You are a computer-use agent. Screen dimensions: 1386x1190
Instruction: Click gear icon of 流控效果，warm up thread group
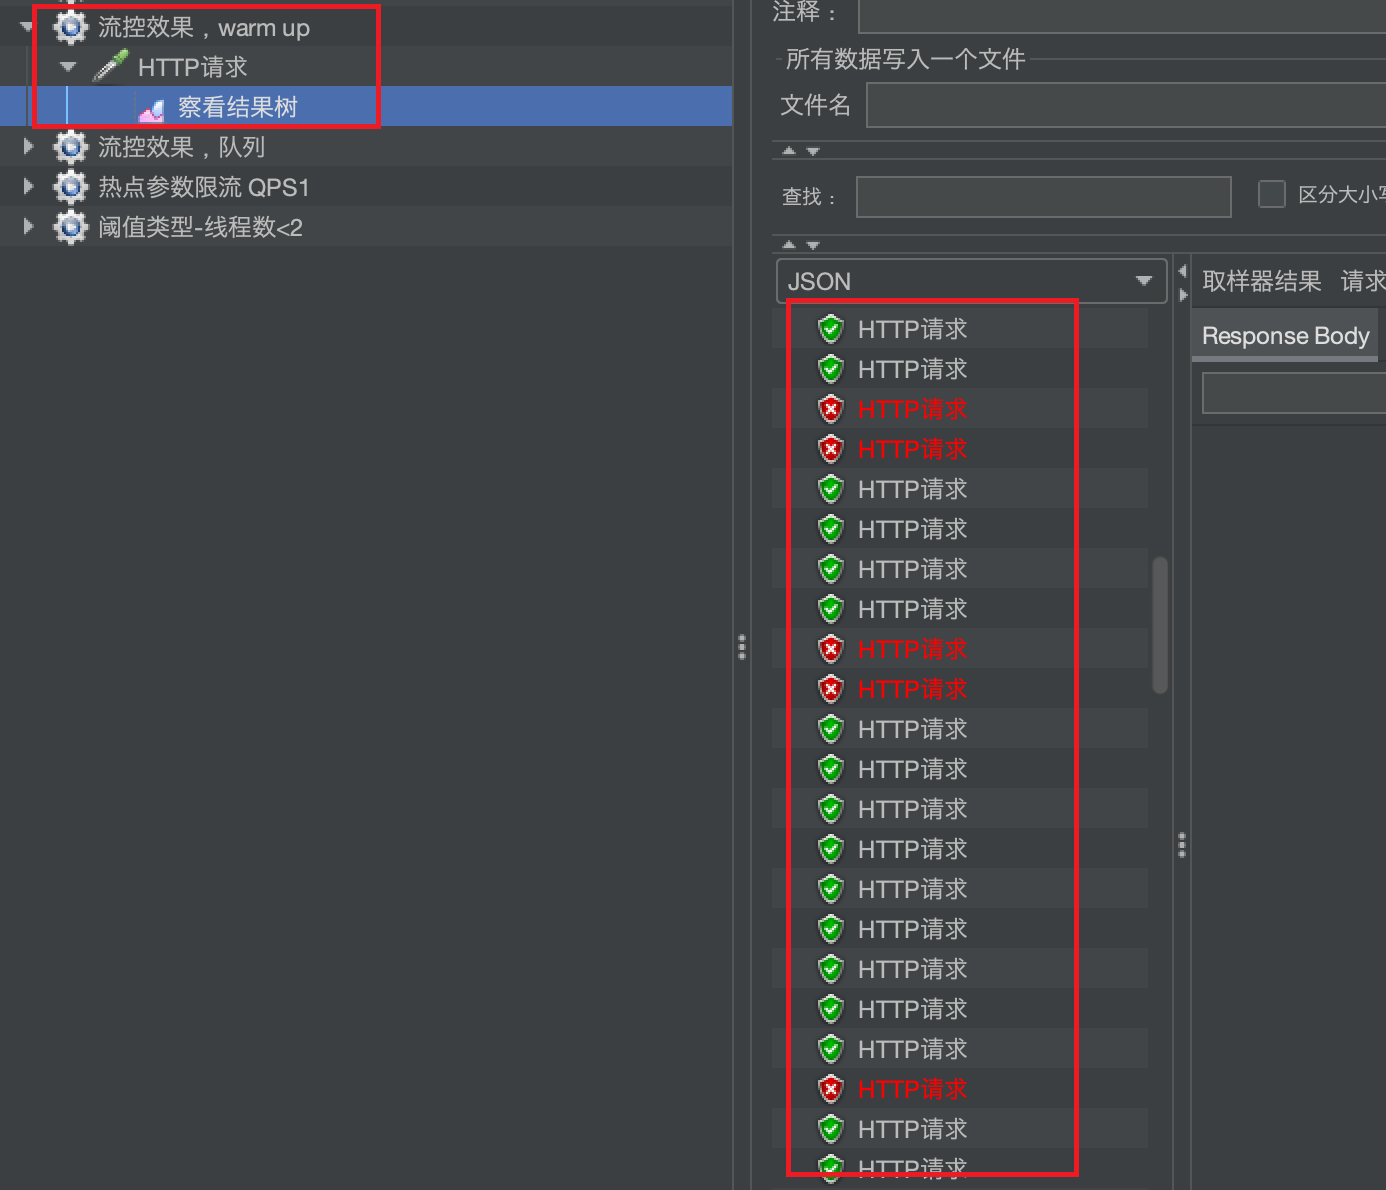tap(70, 27)
